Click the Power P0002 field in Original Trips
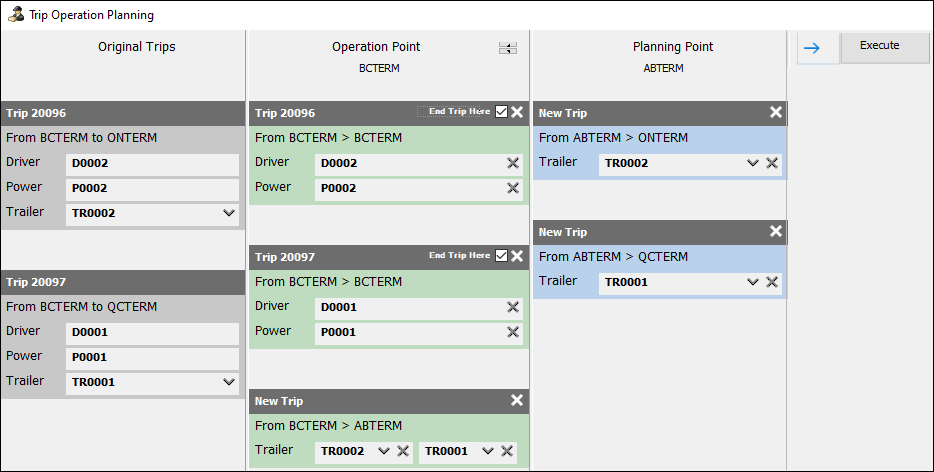 point(152,188)
